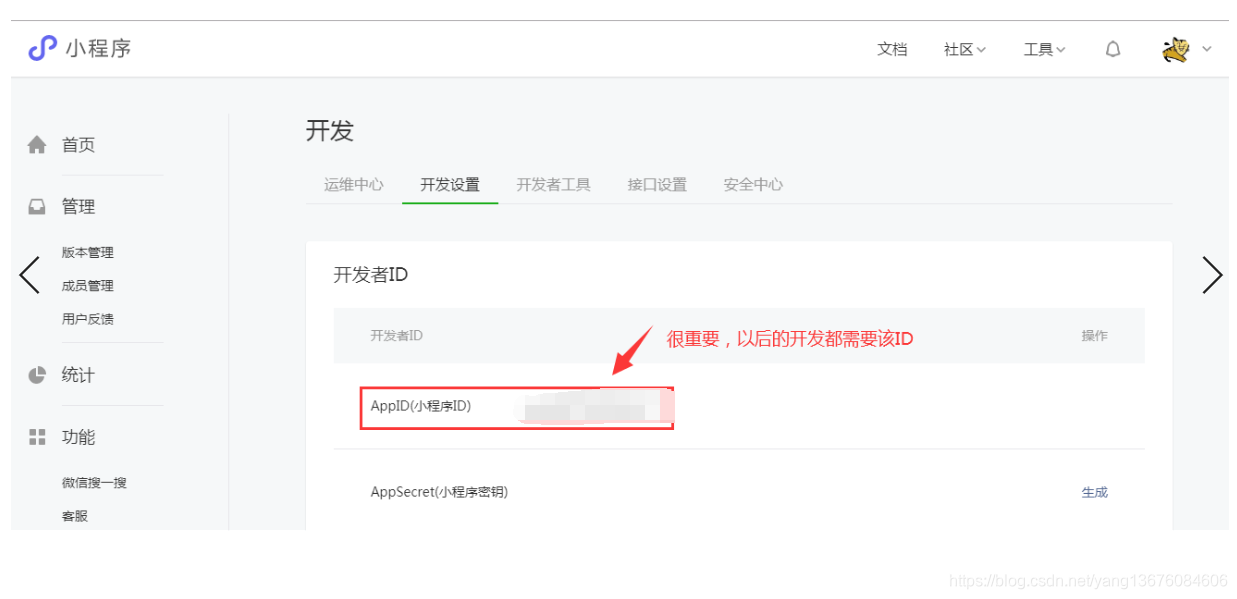Open the 接口设置 tab
This screenshot has width=1237, height=599.
click(657, 184)
